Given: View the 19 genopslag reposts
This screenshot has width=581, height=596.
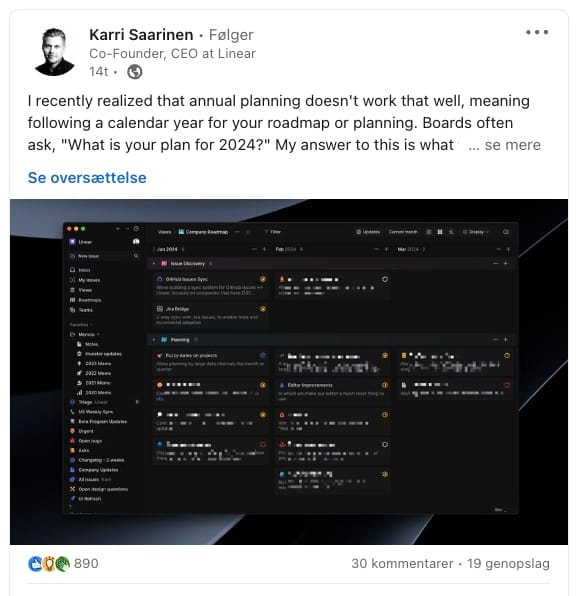Looking at the screenshot, I should (508, 563).
